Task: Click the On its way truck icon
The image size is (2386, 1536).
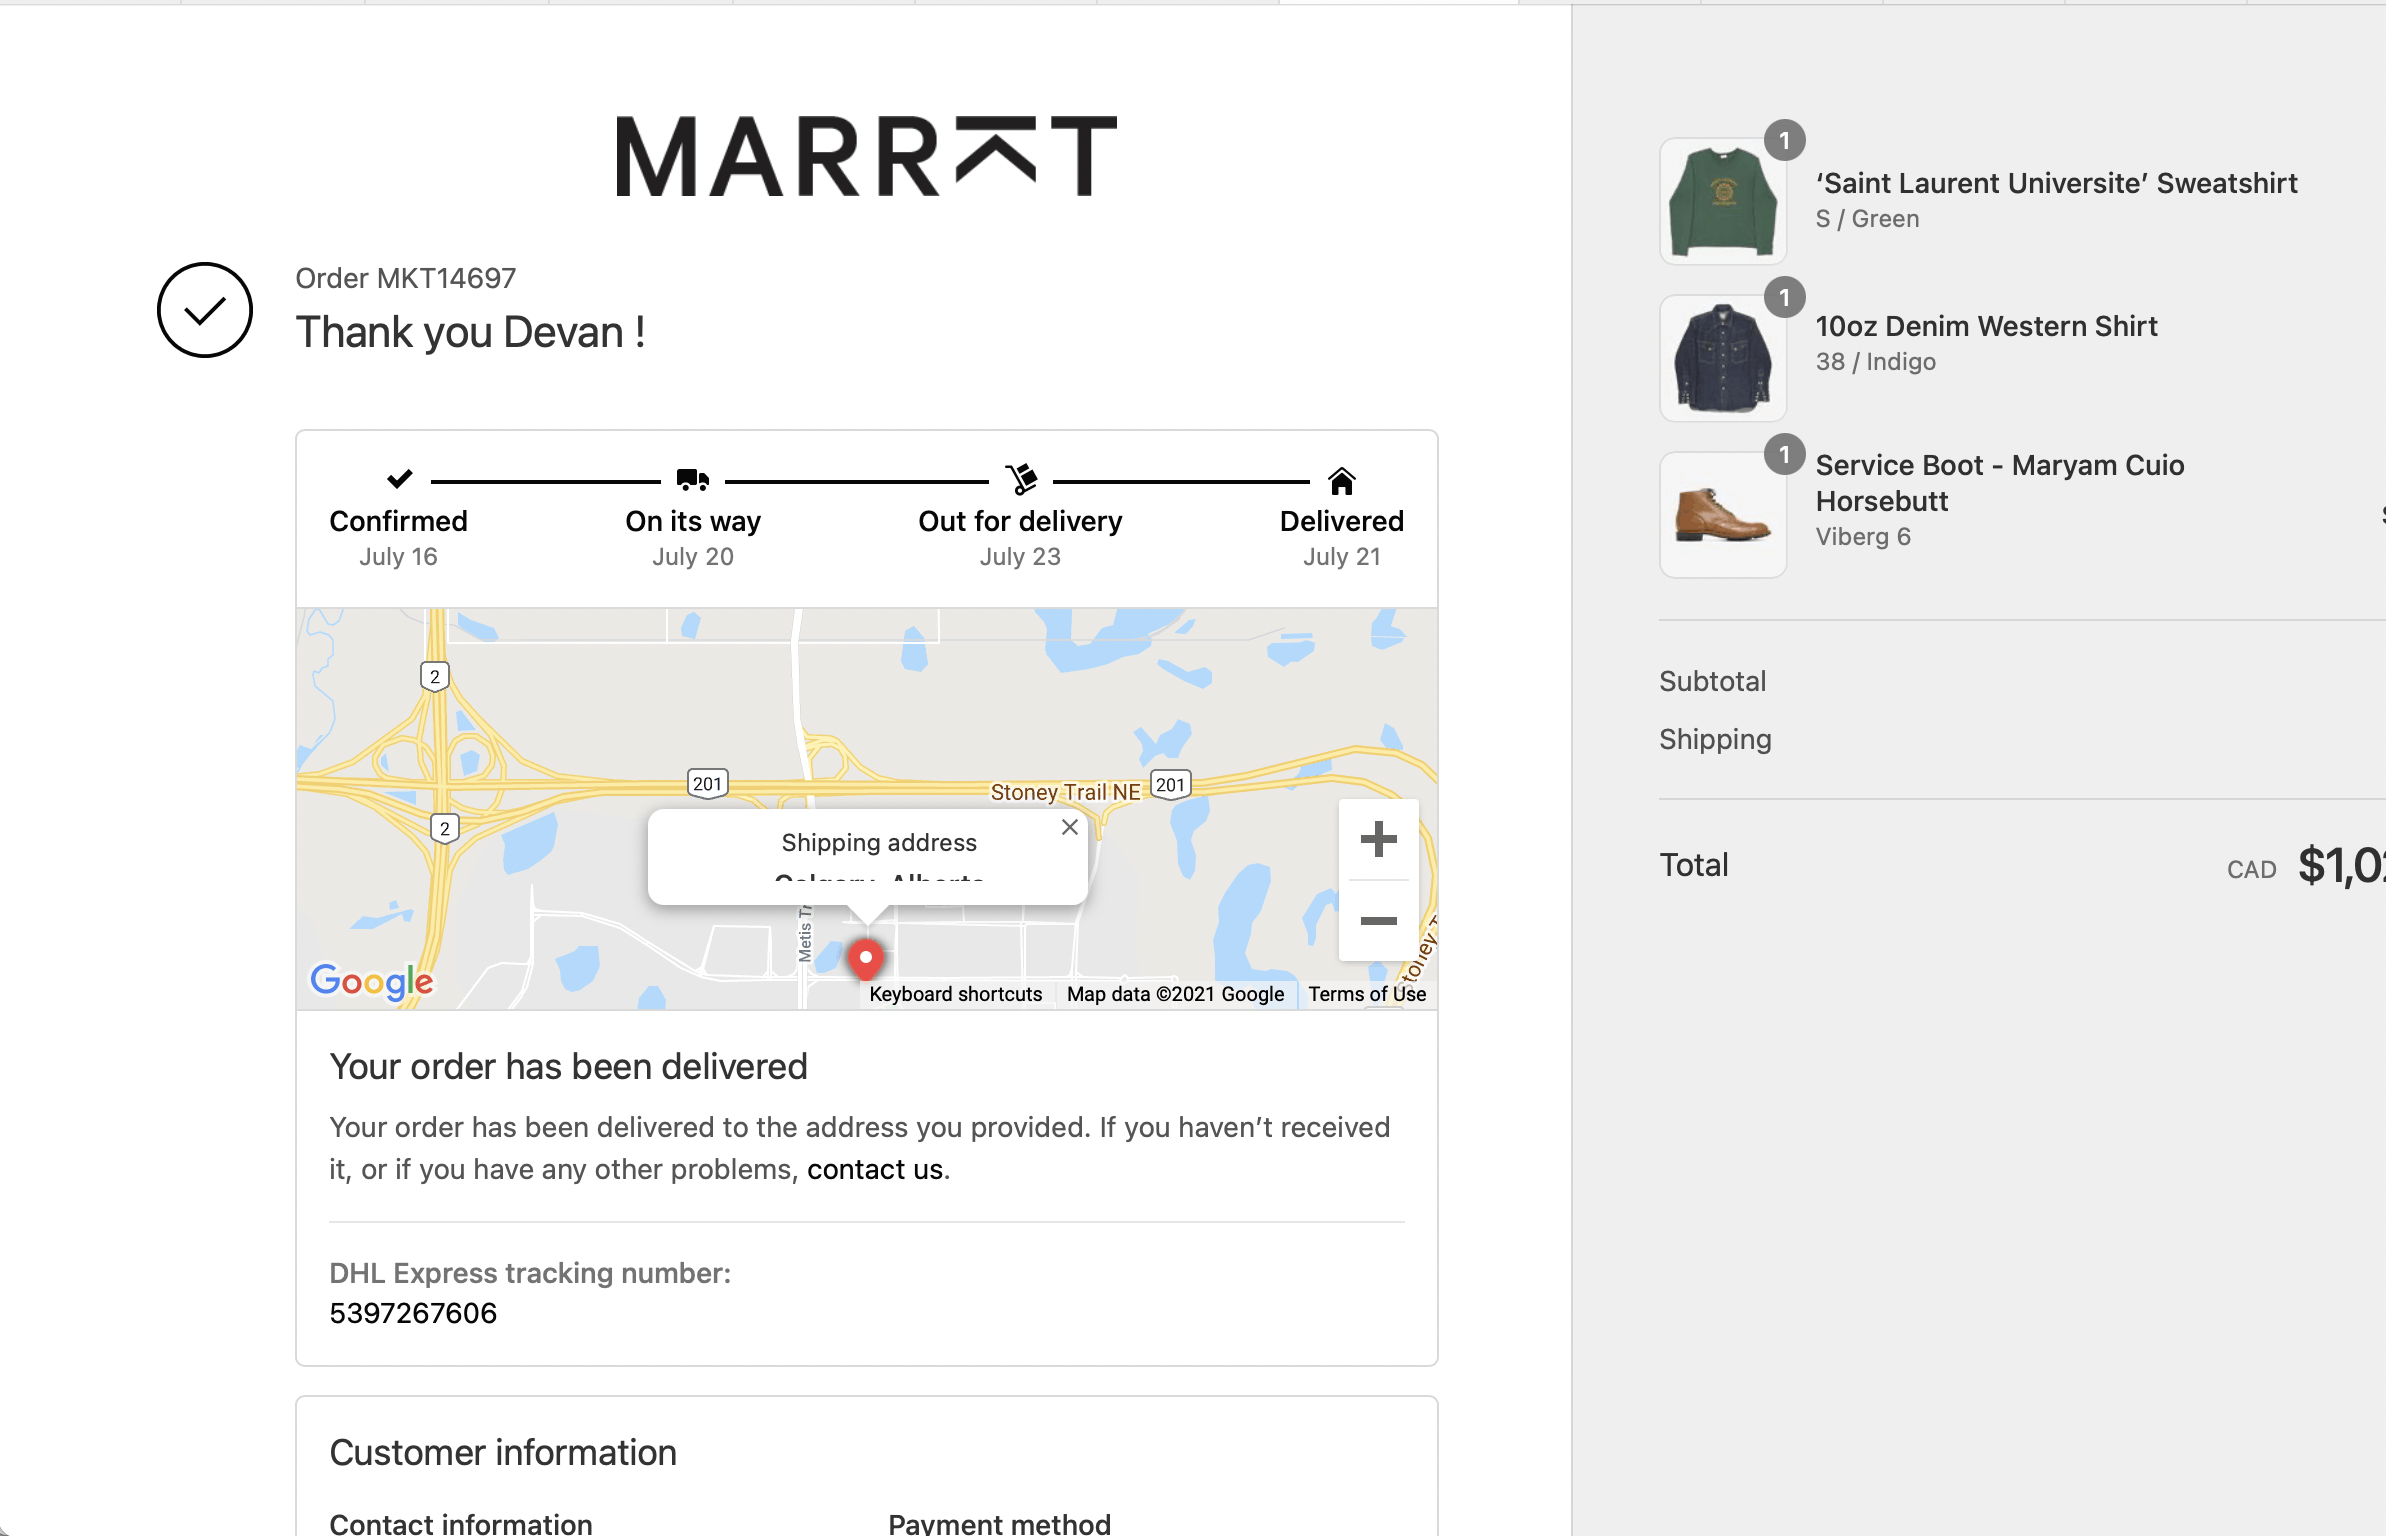Action: (x=692, y=480)
